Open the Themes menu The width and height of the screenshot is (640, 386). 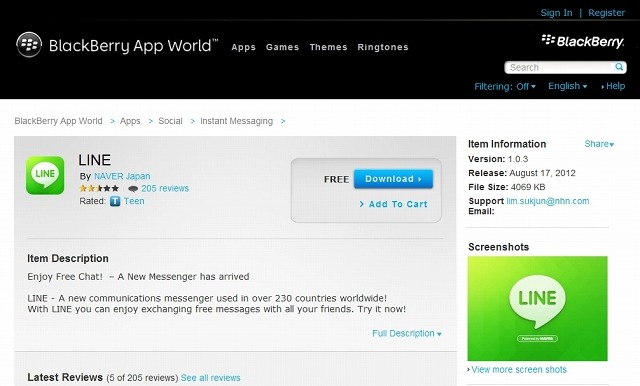tap(328, 47)
